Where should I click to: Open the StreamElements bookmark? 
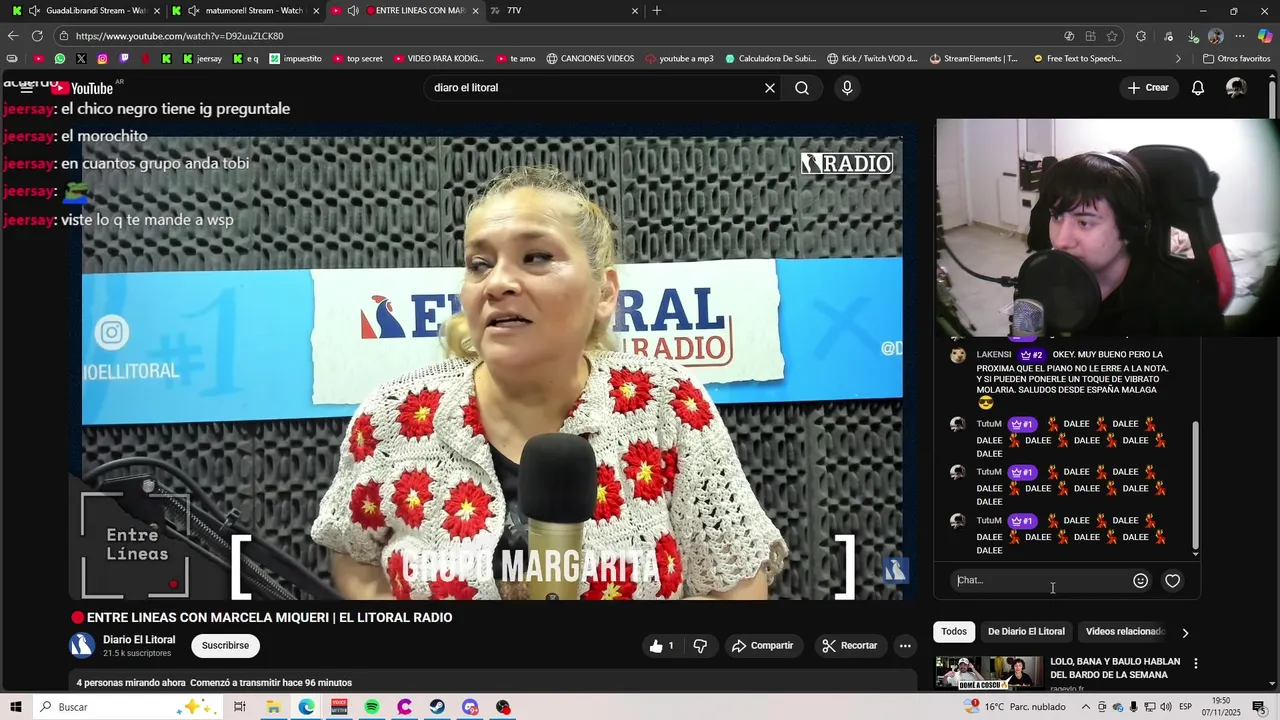tap(974, 59)
